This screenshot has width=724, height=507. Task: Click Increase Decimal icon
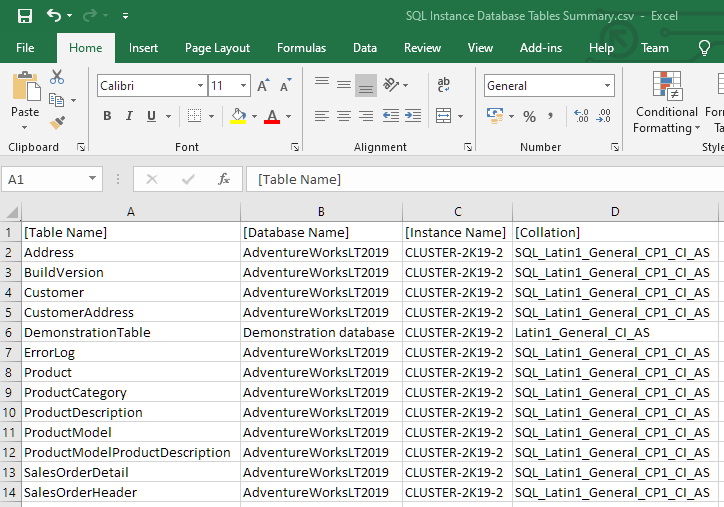click(581, 116)
